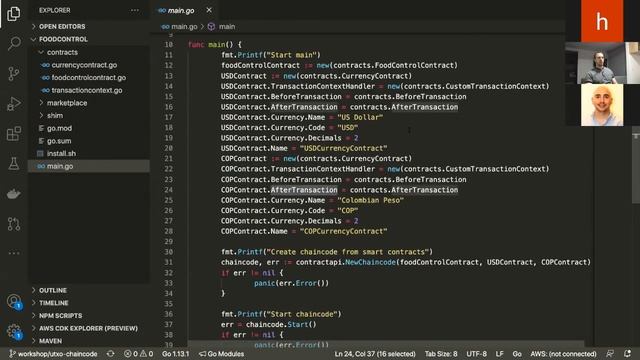Click the orange h logo tile

click(602, 21)
